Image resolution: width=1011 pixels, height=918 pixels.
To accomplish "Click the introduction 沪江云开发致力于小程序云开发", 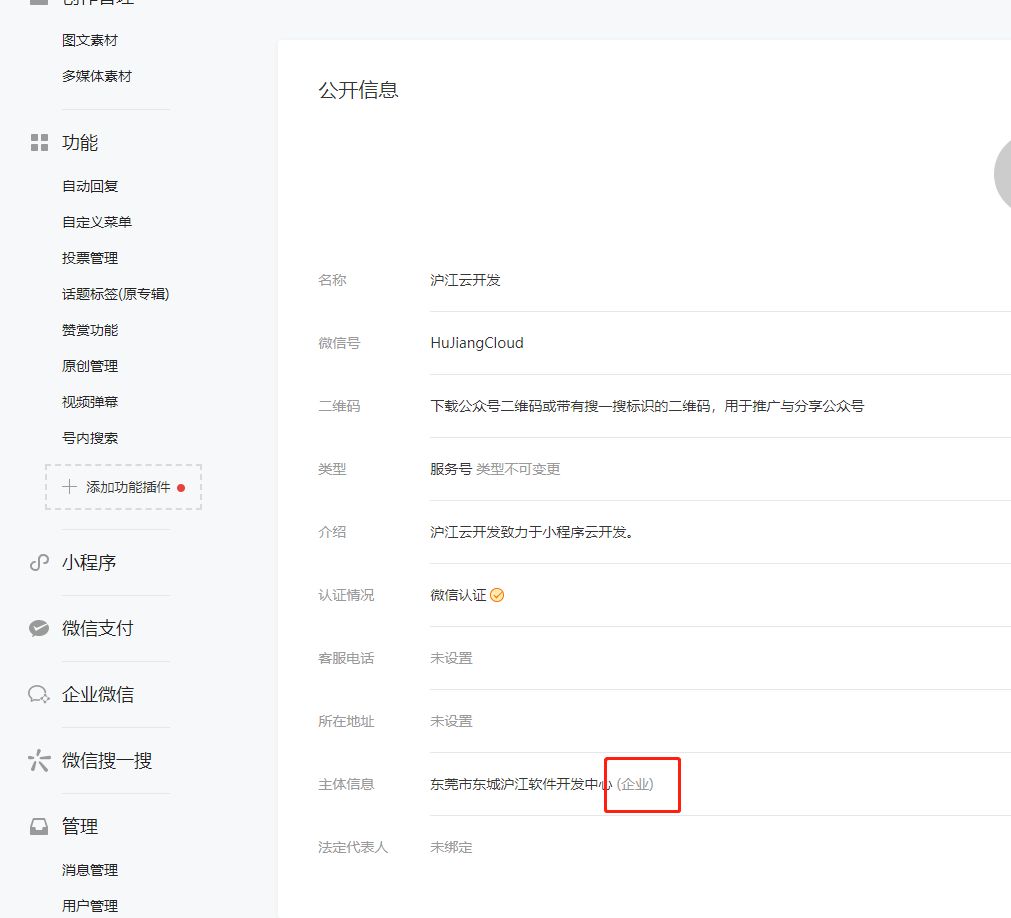I will pos(533,532).
